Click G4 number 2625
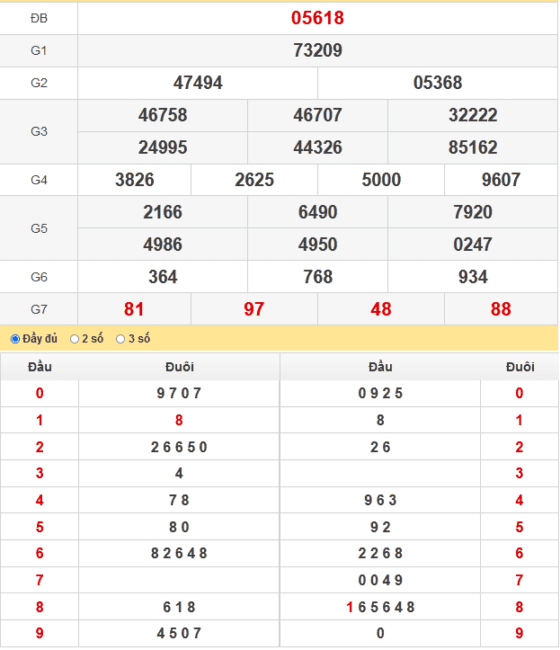Viewport: 560px width, 650px height. [254, 179]
